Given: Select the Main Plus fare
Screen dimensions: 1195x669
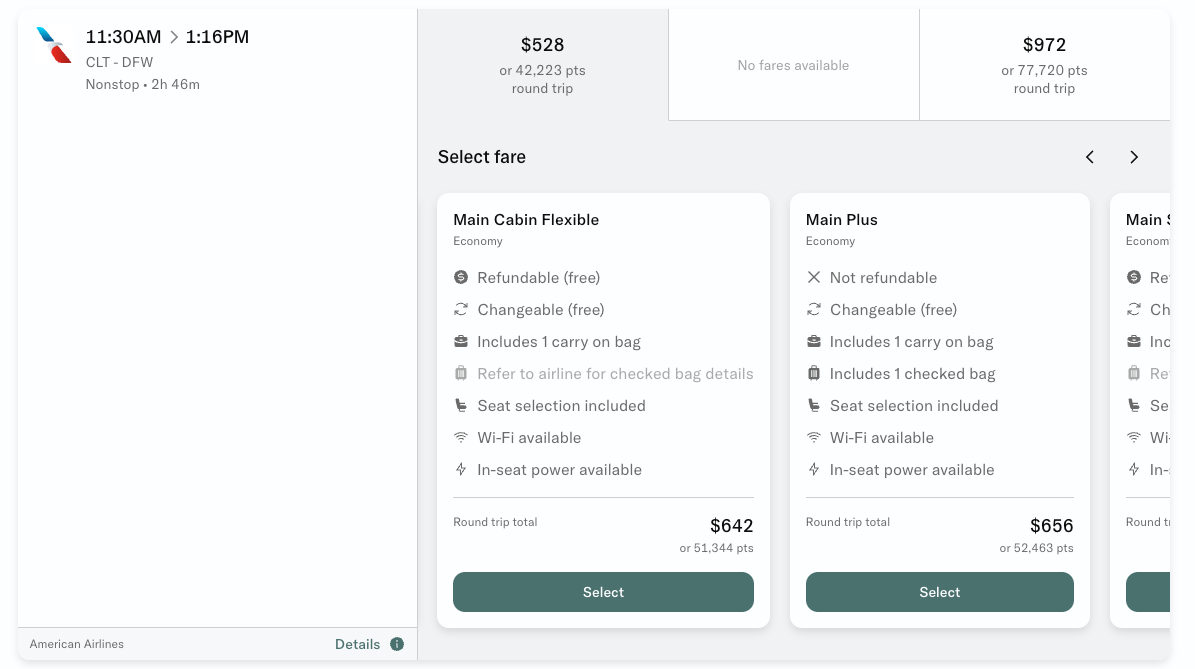Looking at the screenshot, I should click(939, 592).
